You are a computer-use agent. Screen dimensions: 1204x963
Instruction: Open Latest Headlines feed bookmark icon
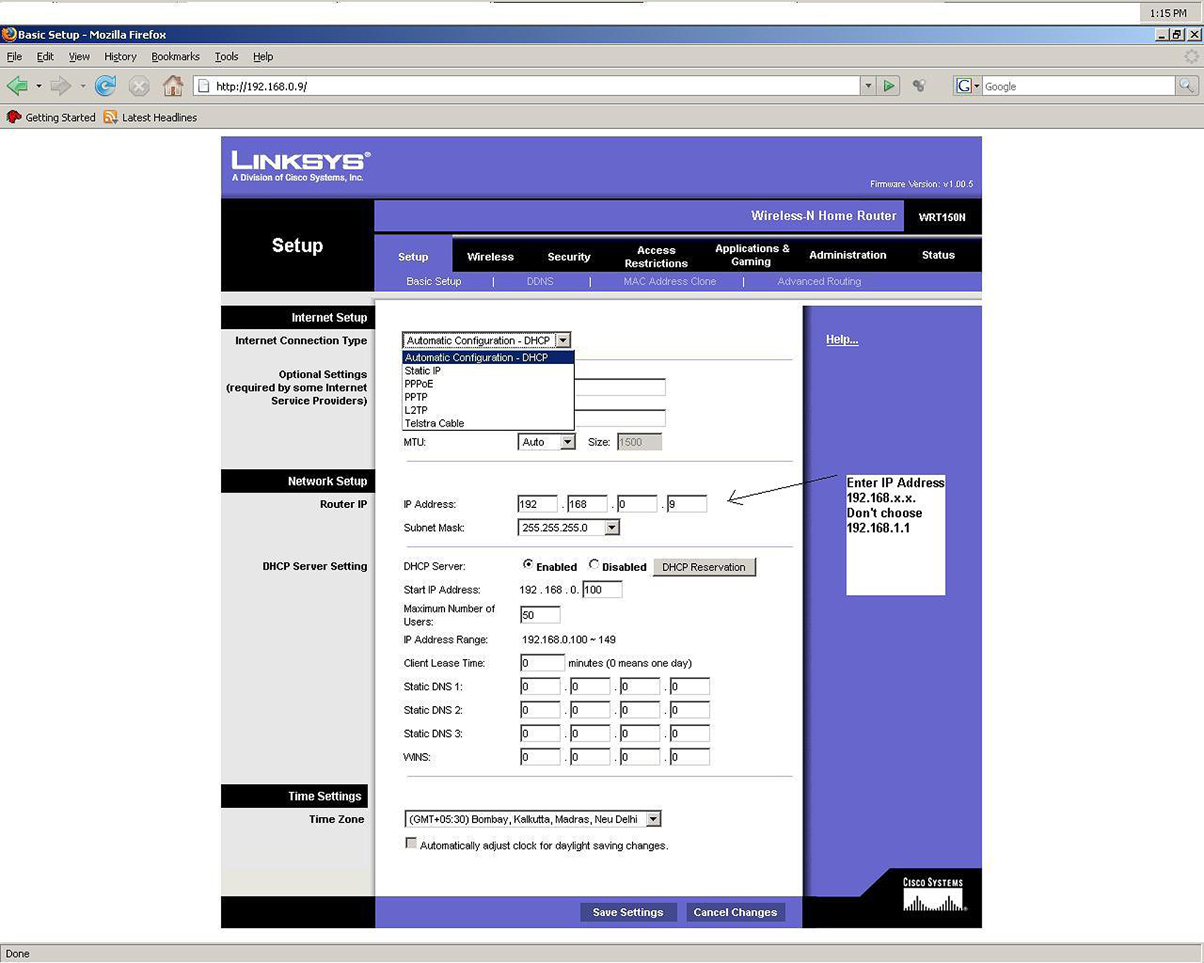pos(111,117)
